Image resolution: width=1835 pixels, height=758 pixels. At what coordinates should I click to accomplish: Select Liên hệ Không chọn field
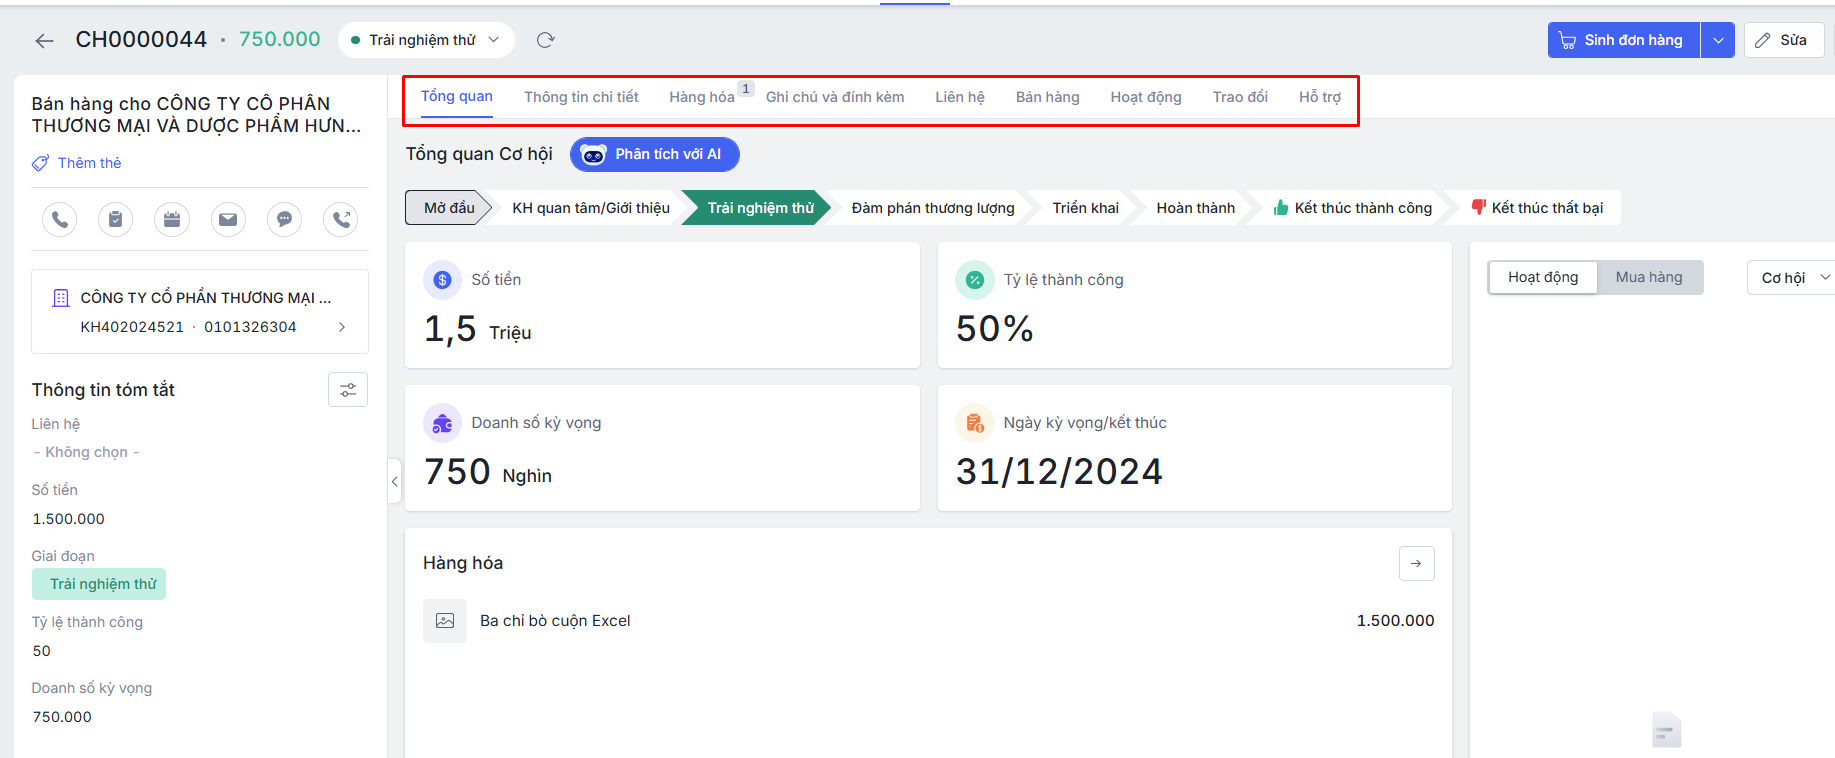(x=87, y=452)
